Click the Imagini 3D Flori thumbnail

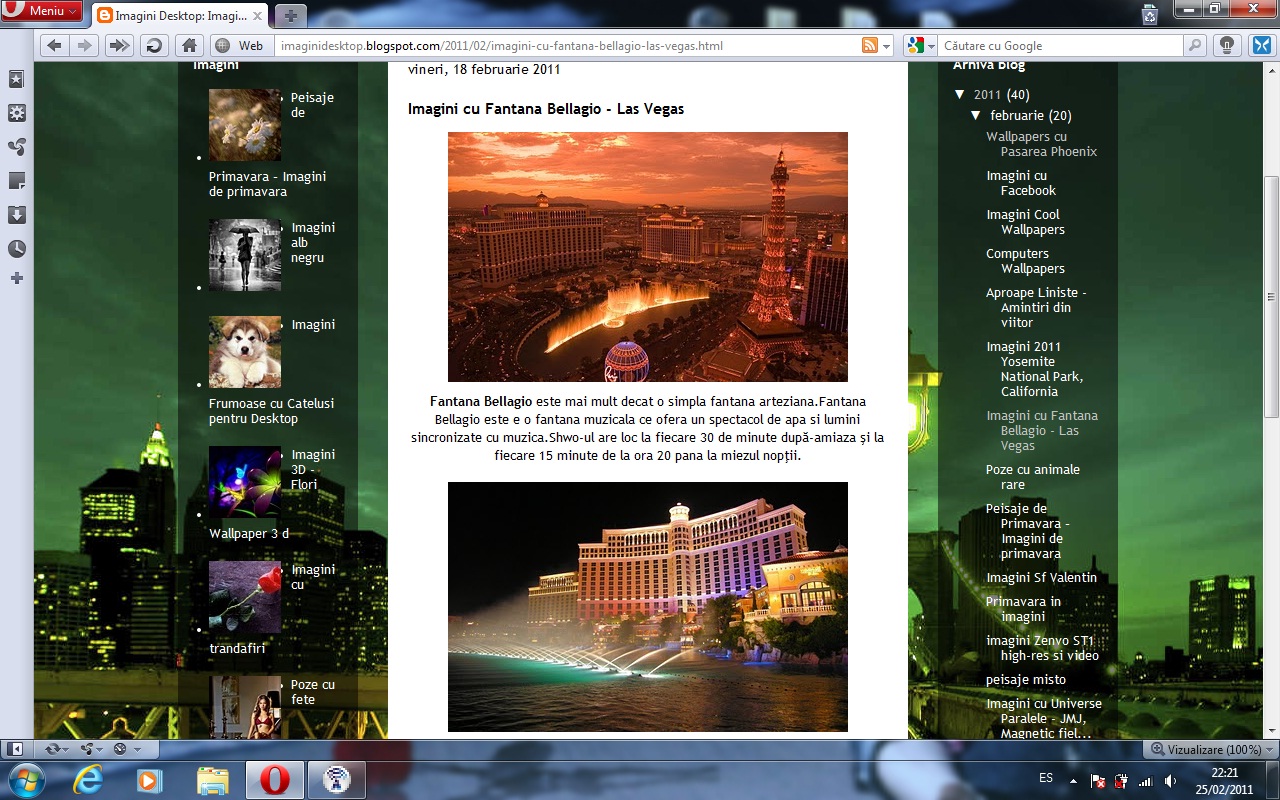click(x=245, y=482)
